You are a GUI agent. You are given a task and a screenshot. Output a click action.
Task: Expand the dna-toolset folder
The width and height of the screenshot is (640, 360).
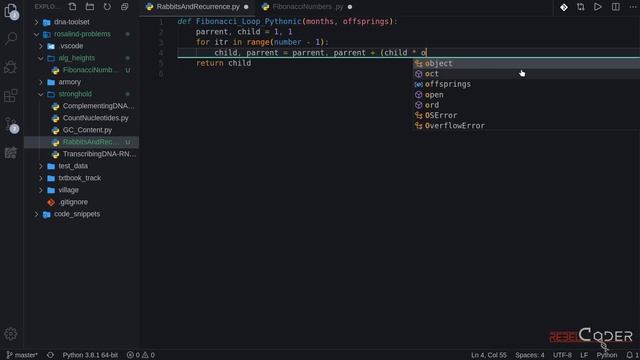pos(71,22)
